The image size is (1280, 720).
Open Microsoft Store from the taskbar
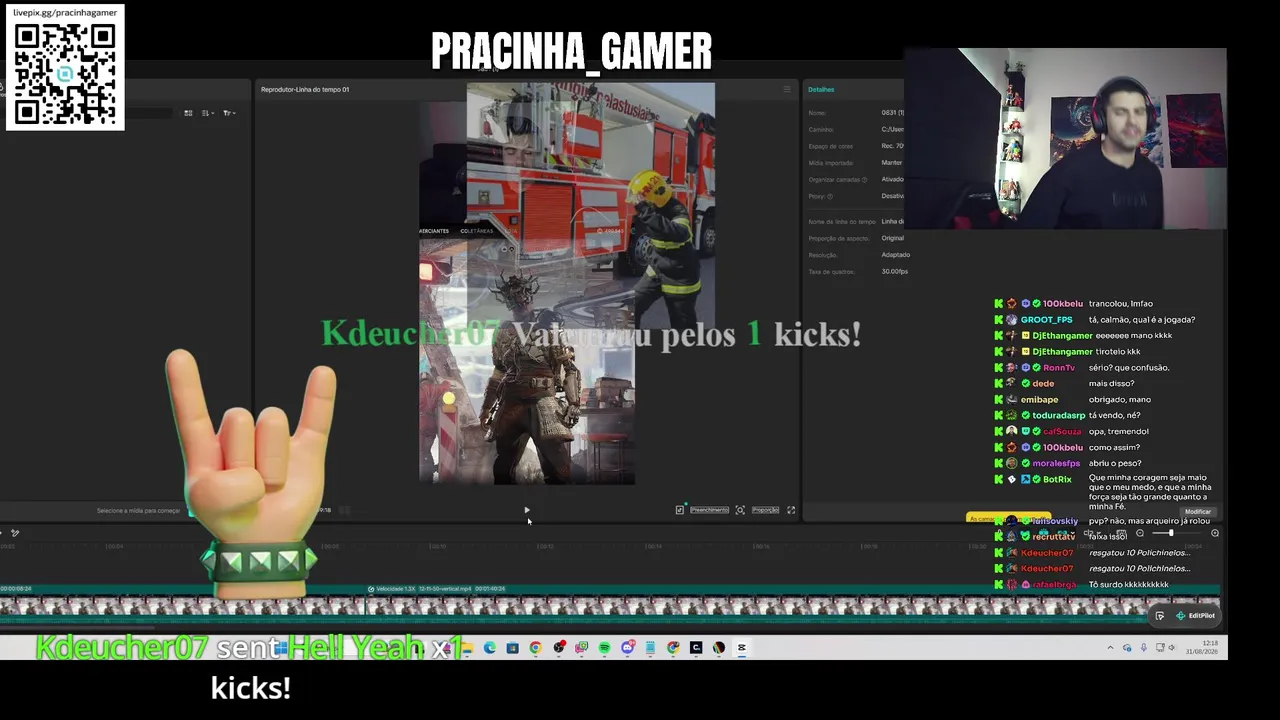coord(513,648)
